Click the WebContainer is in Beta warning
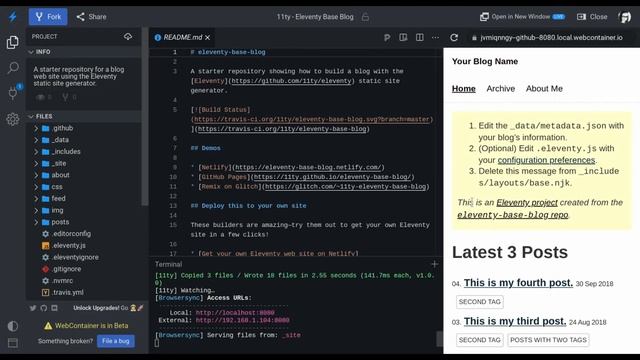The height and width of the screenshot is (360, 640). click(x=86, y=326)
